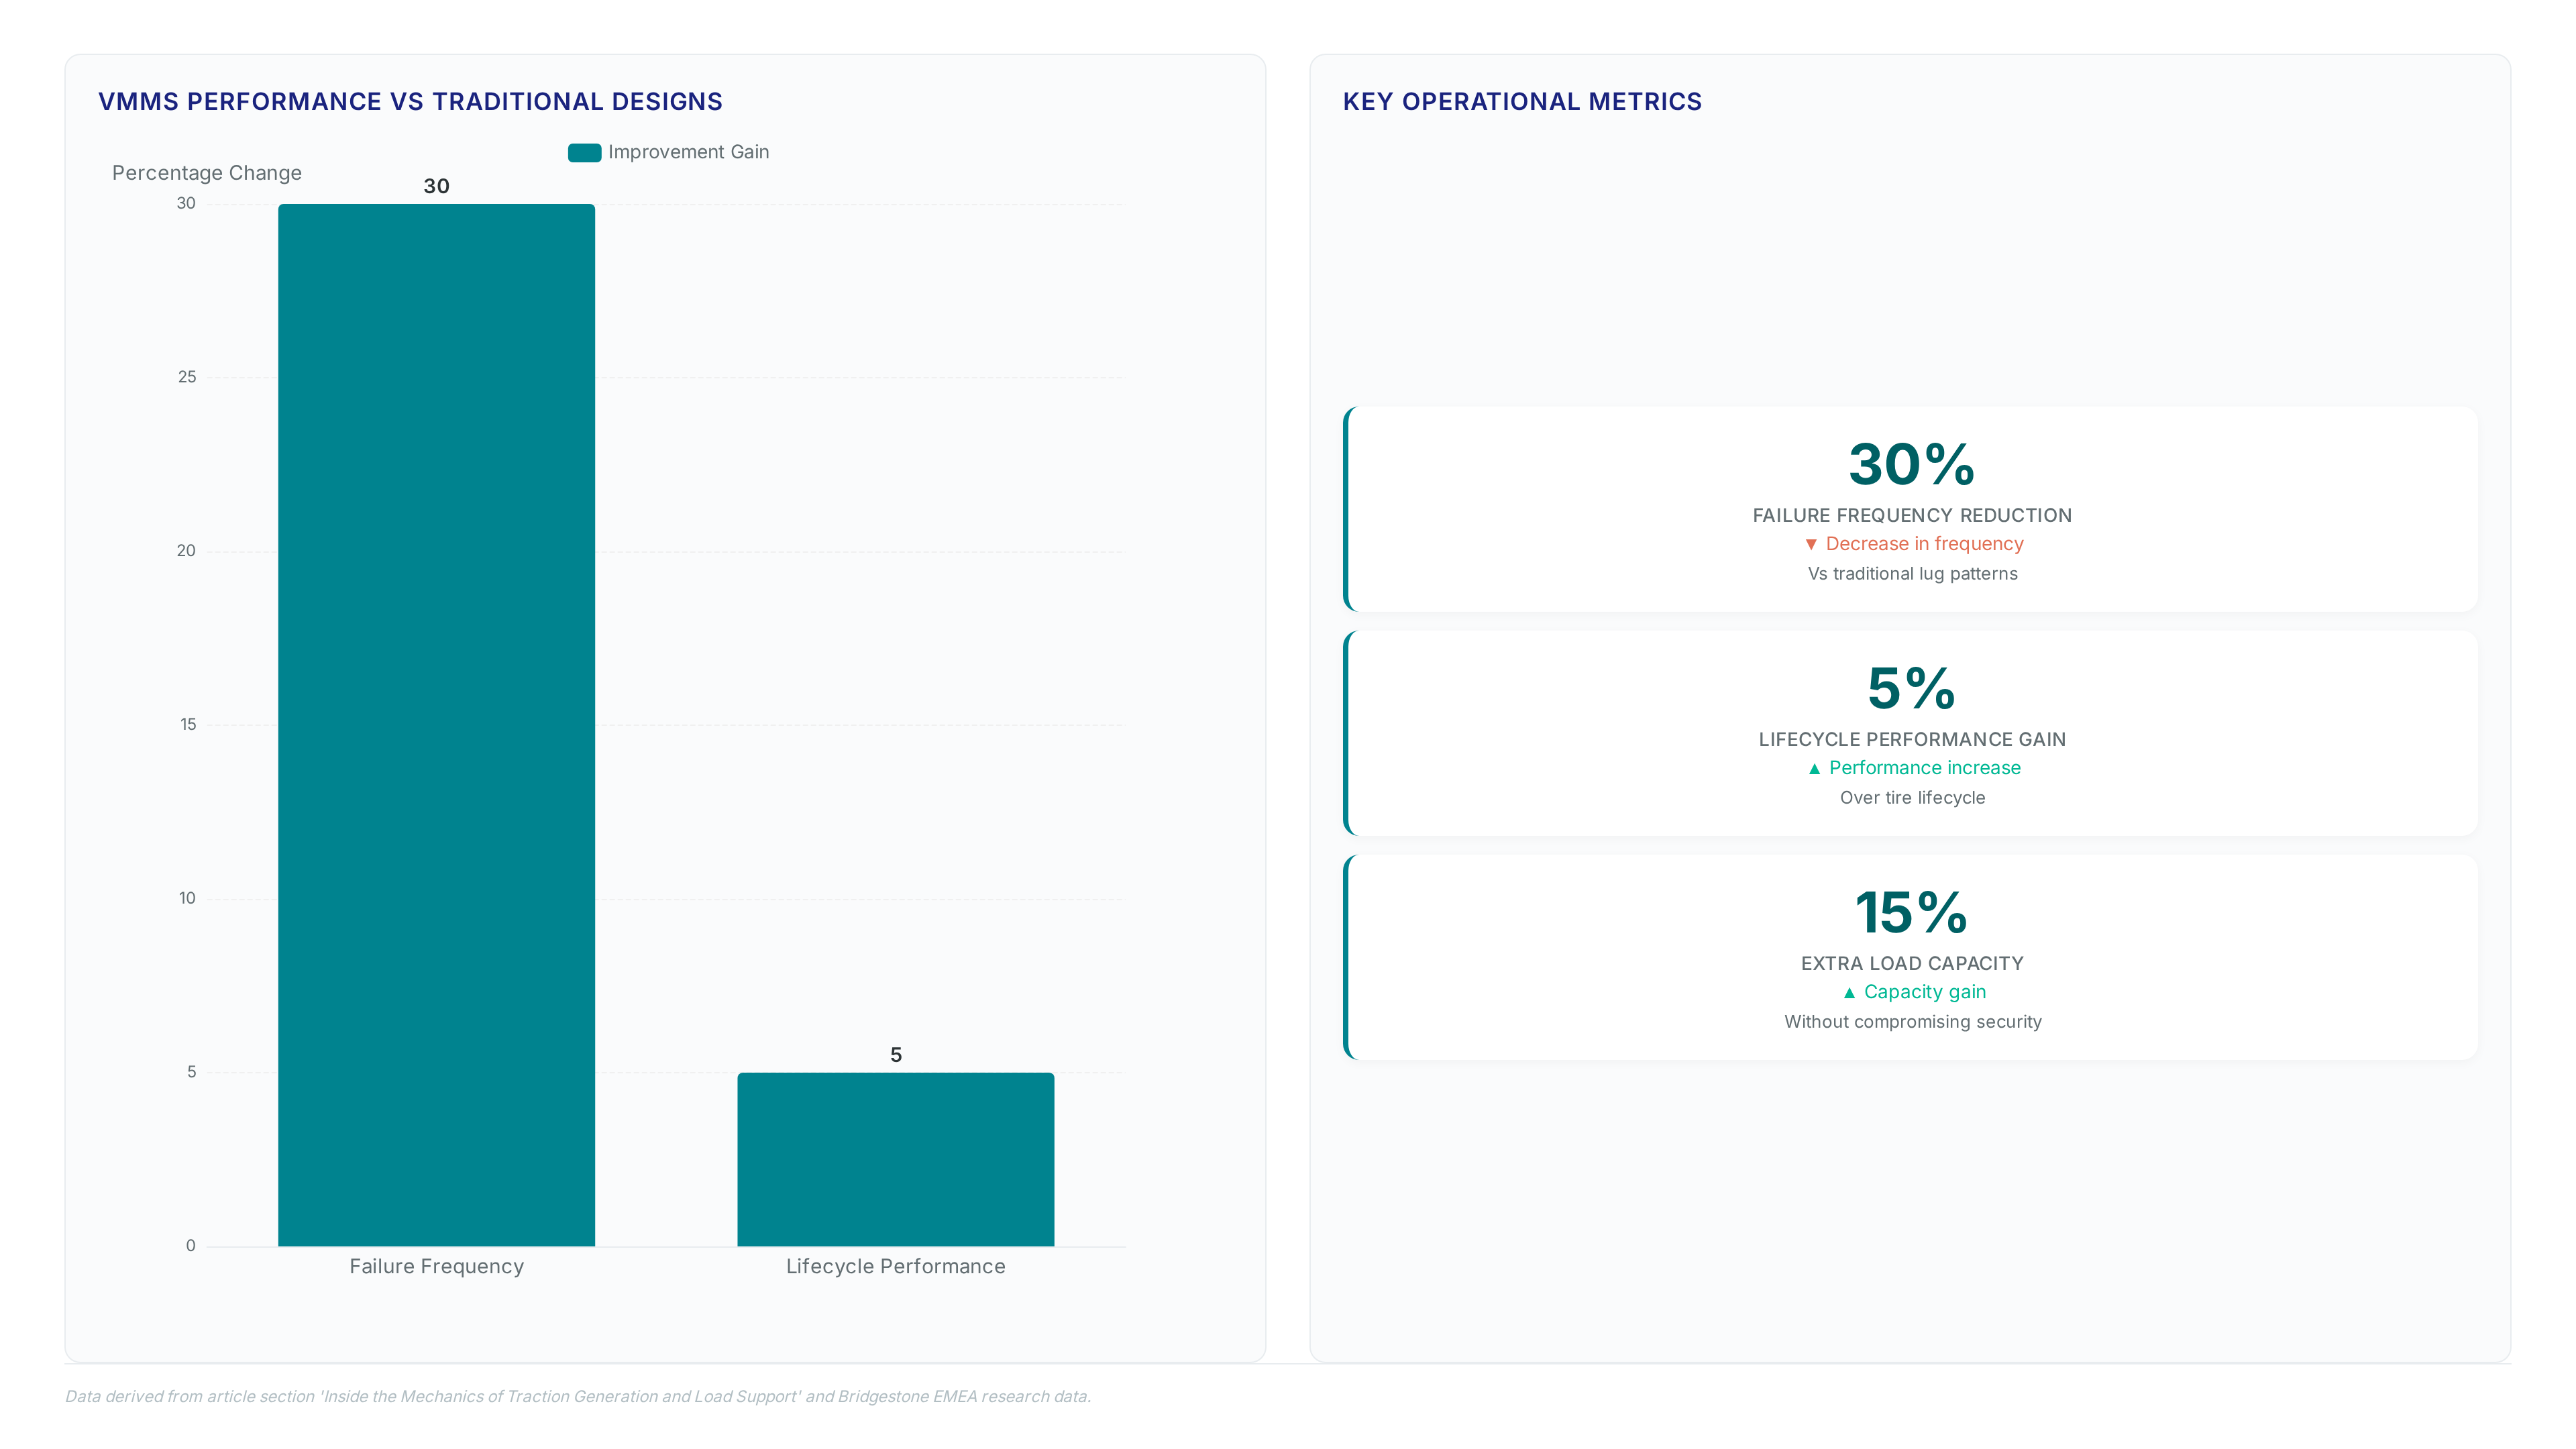Select the Lifecycle Performance bar
The image size is (2576, 1449).
[896, 1159]
